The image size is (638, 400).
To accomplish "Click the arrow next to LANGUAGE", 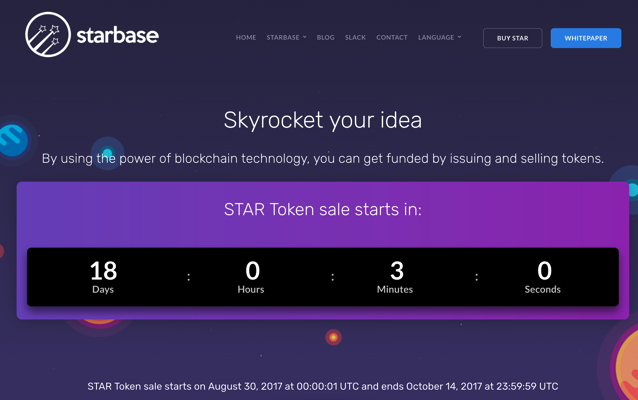I will 459,37.
